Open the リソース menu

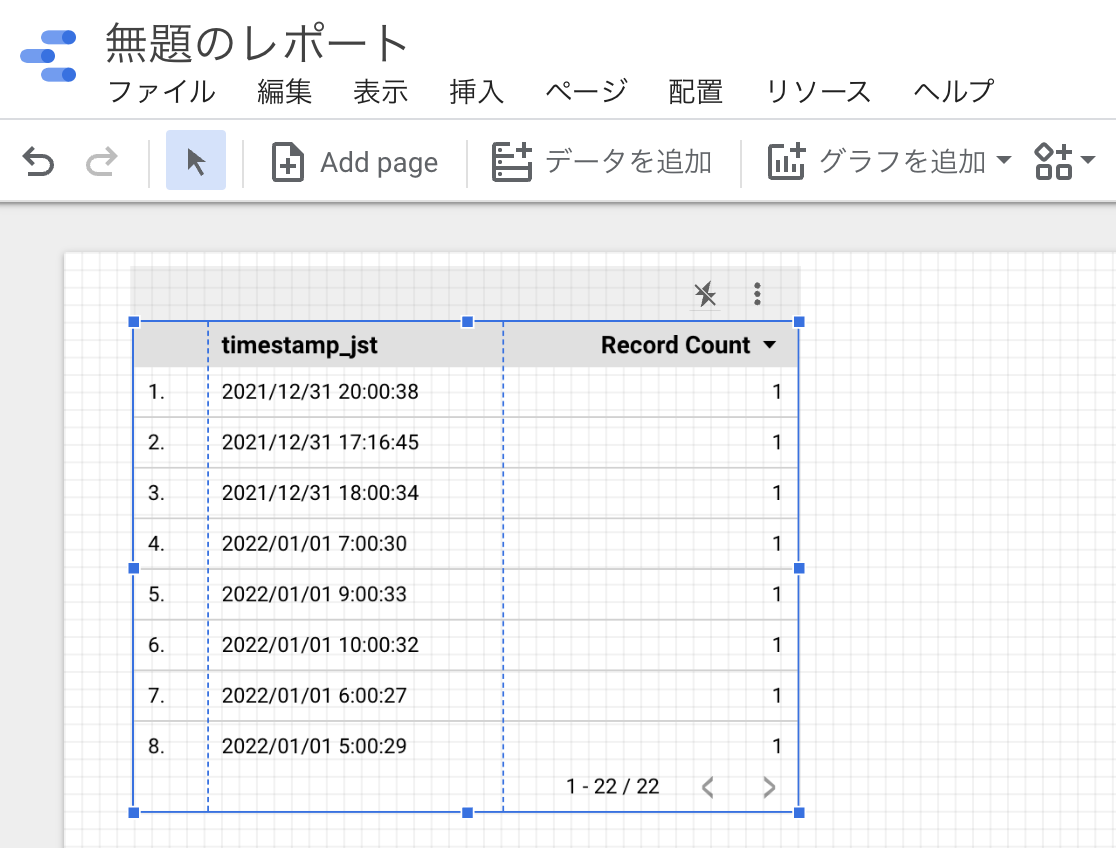(x=818, y=92)
